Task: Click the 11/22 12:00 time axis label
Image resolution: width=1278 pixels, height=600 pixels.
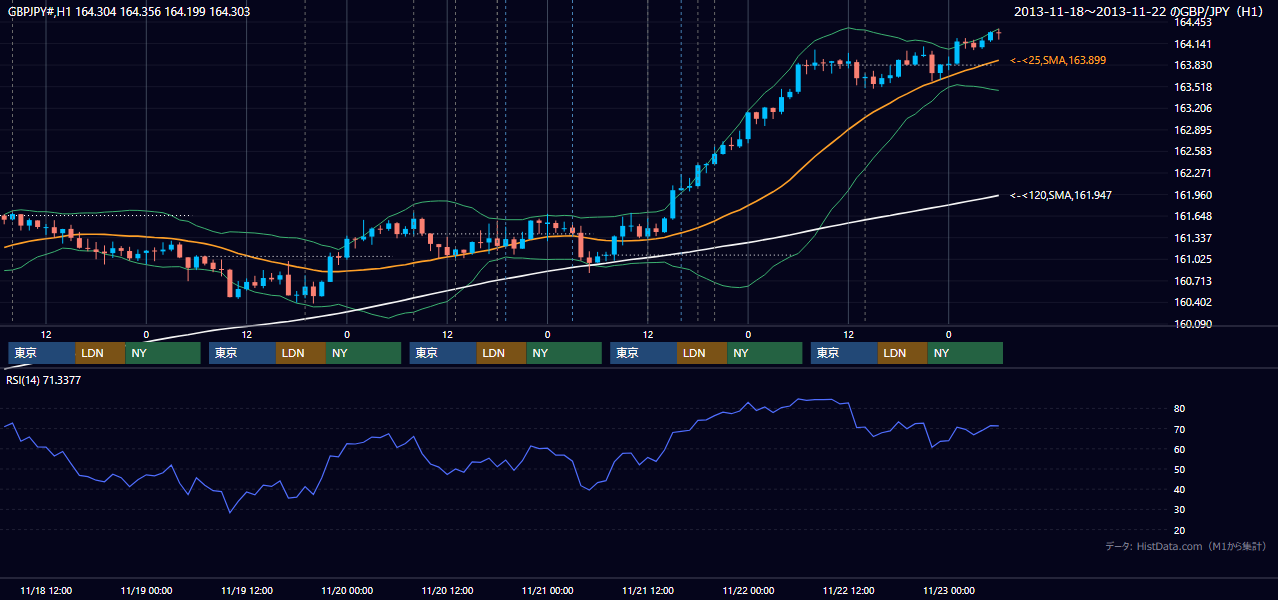Action: 848,590
